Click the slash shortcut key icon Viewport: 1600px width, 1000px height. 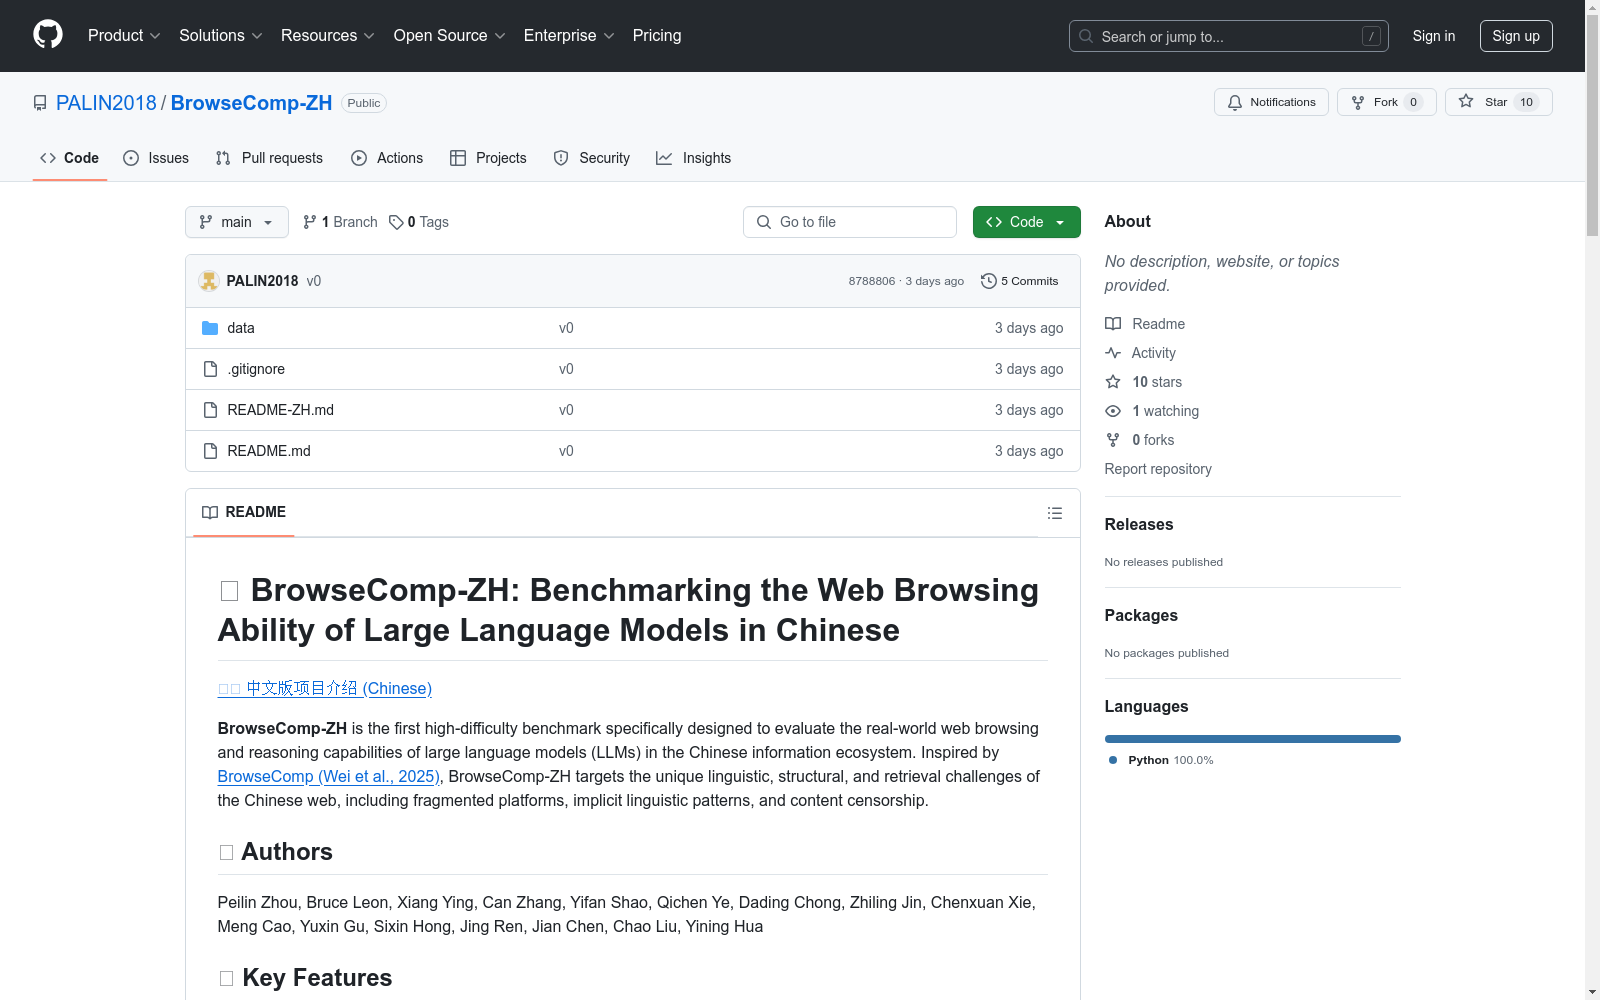pos(1371,36)
